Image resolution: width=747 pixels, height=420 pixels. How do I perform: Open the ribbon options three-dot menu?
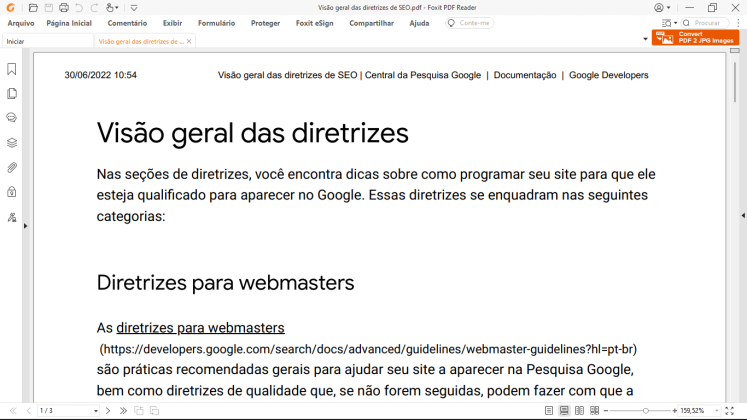[x=738, y=23]
